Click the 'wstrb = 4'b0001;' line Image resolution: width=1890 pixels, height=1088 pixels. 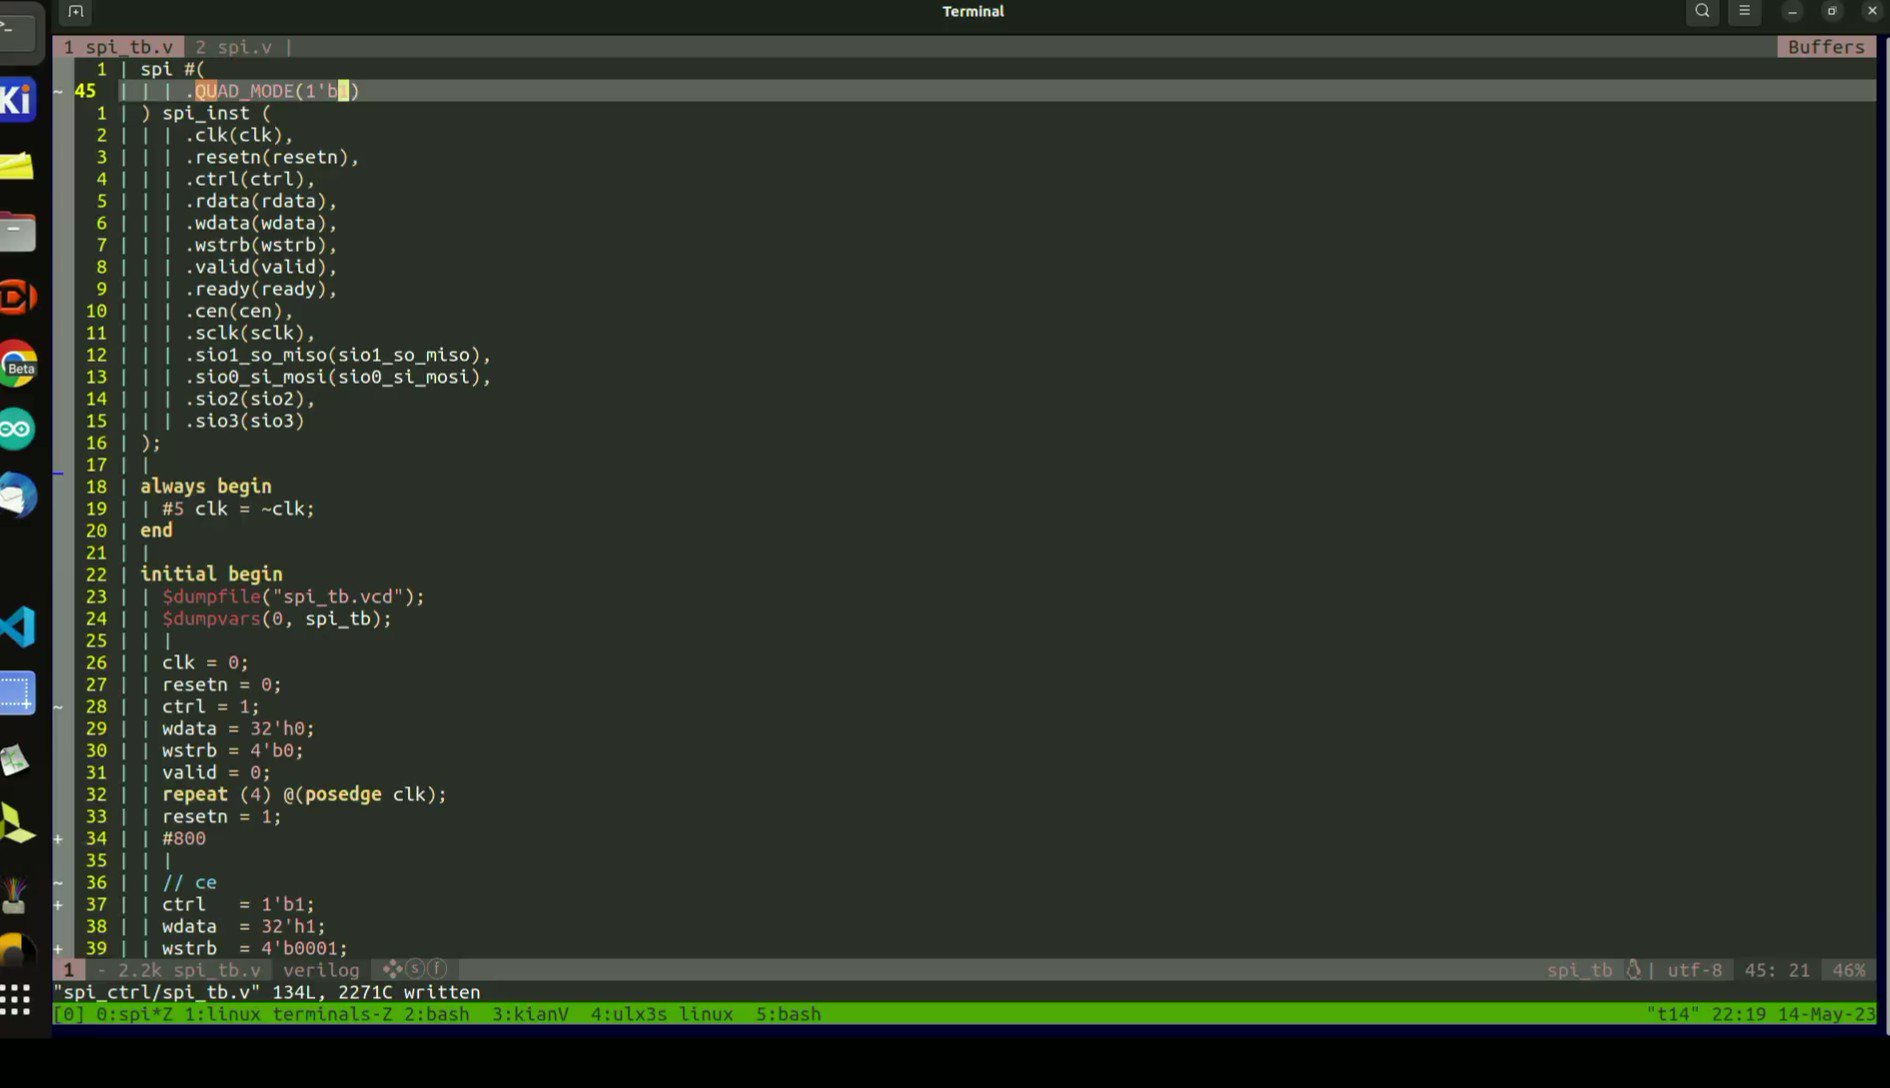[x=255, y=948]
